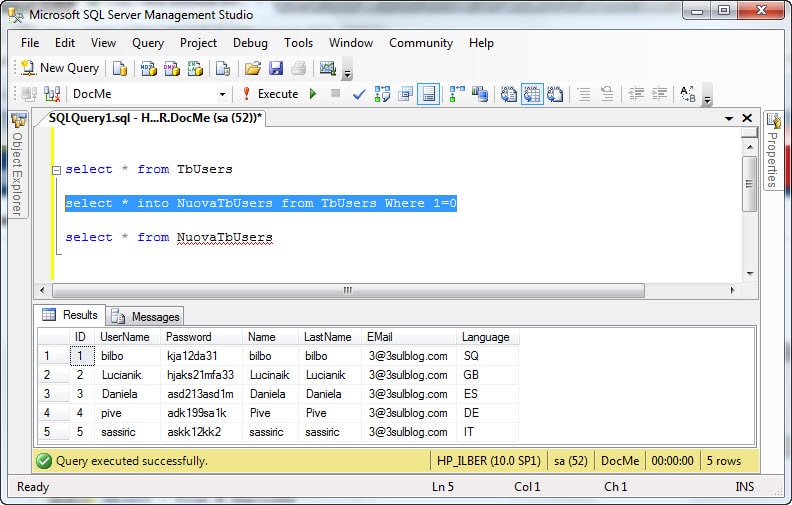Click the Activity Monitor icon
The image size is (792, 505).
click(x=326, y=68)
